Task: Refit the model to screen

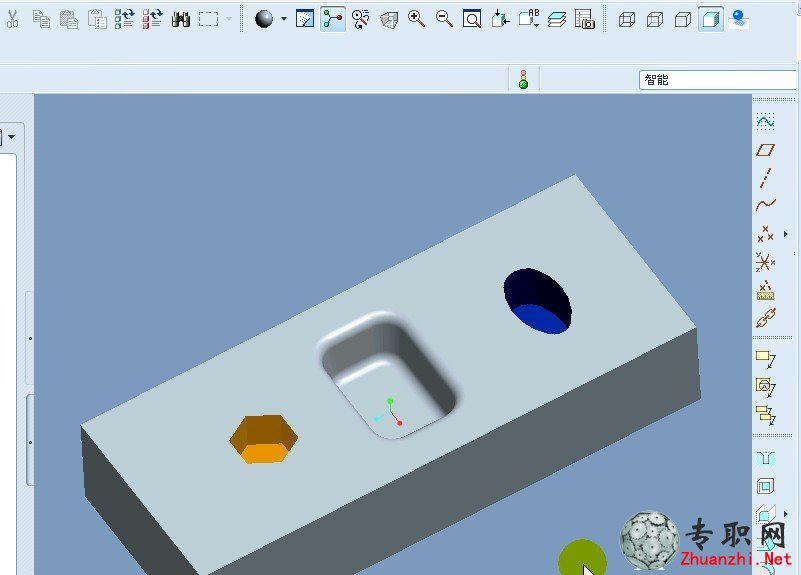Action: coord(472,19)
